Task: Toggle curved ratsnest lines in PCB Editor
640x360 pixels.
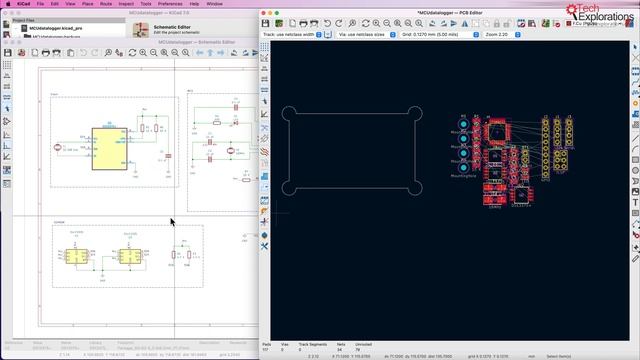Action: click(264, 139)
